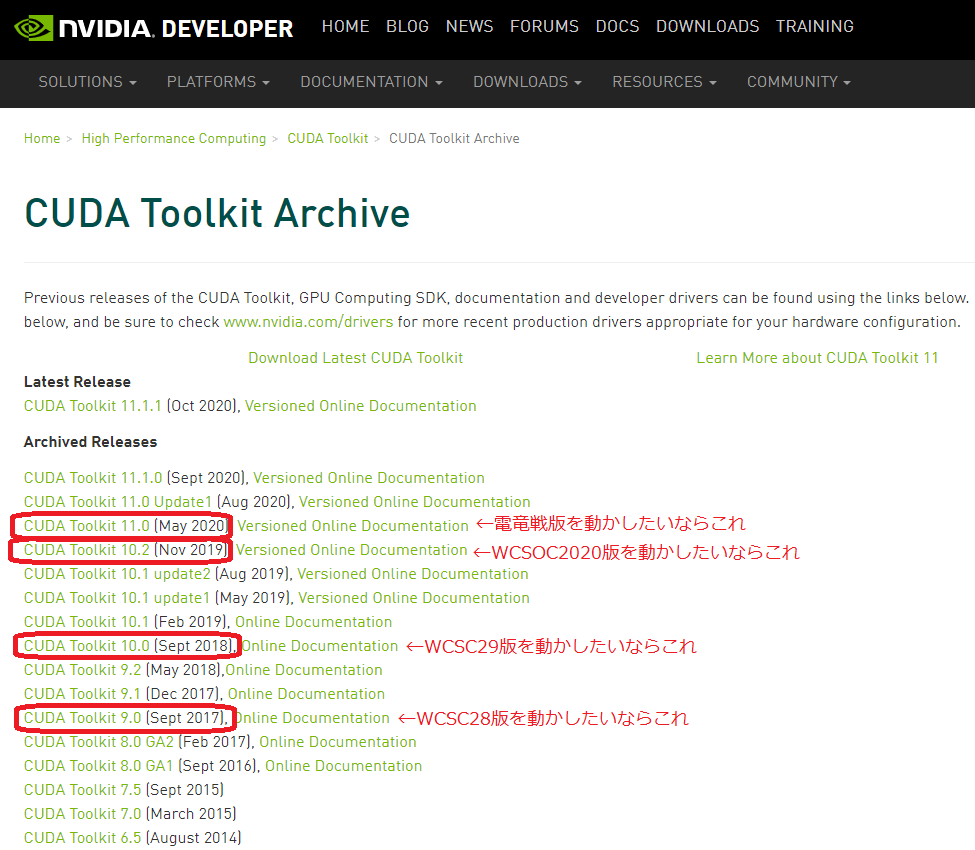The height and width of the screenshot is (850, 975).
Task: Go to TRAINING in top navigation
Action: click(x=815, y=27)
